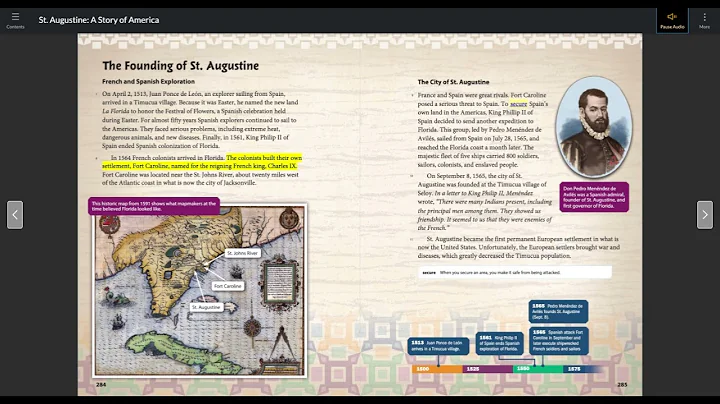Click the book title 'St. Augustine: A Story of America'

[x=99, y=20]
